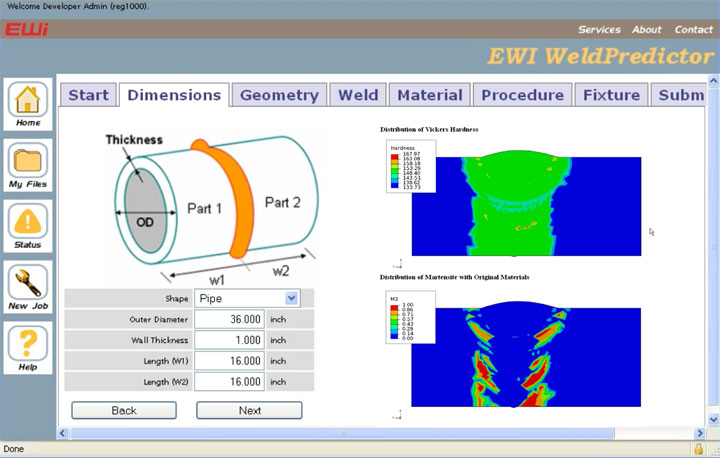Switch to the Procedure tab

coord(523,95)
